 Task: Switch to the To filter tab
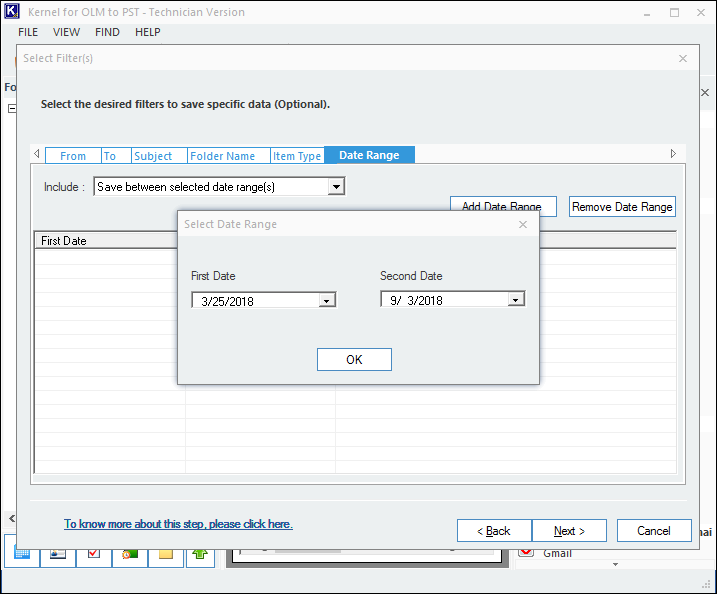[x=116, y=155]
